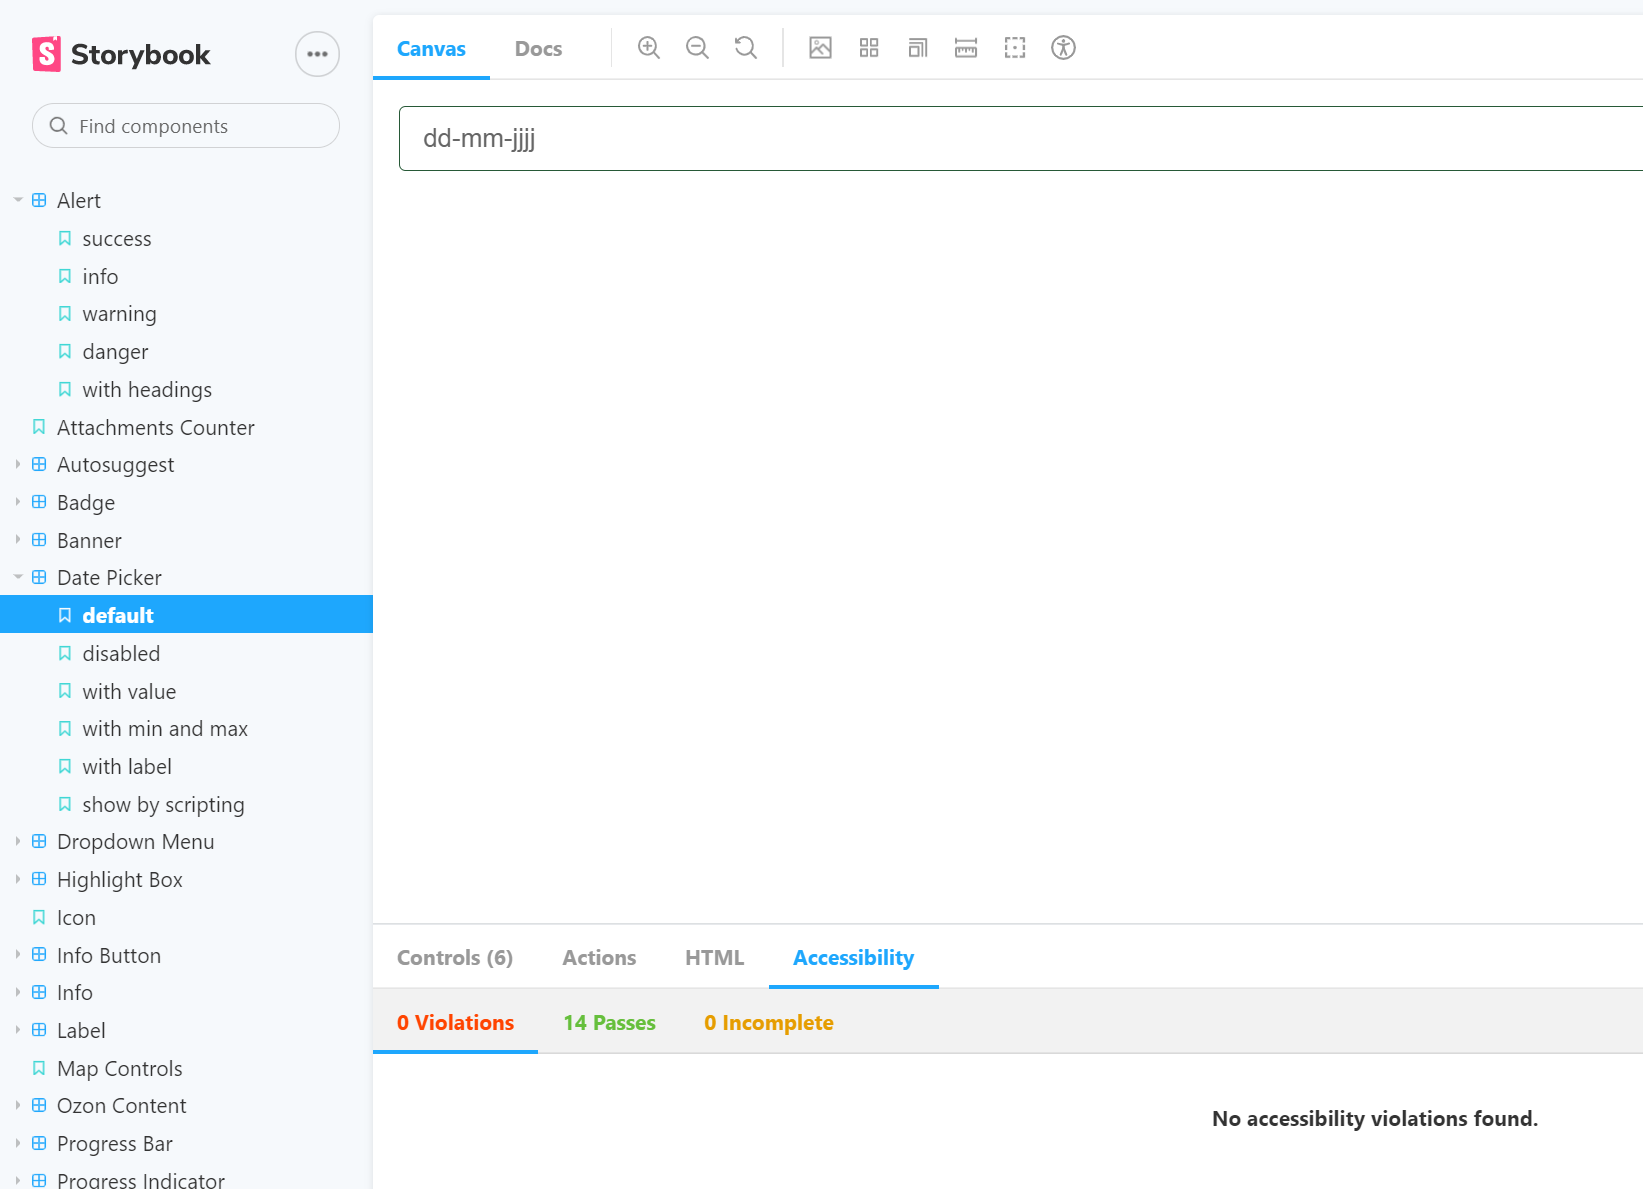Zoom out of the canvas

pyautogui.click(x=697, y=47)
